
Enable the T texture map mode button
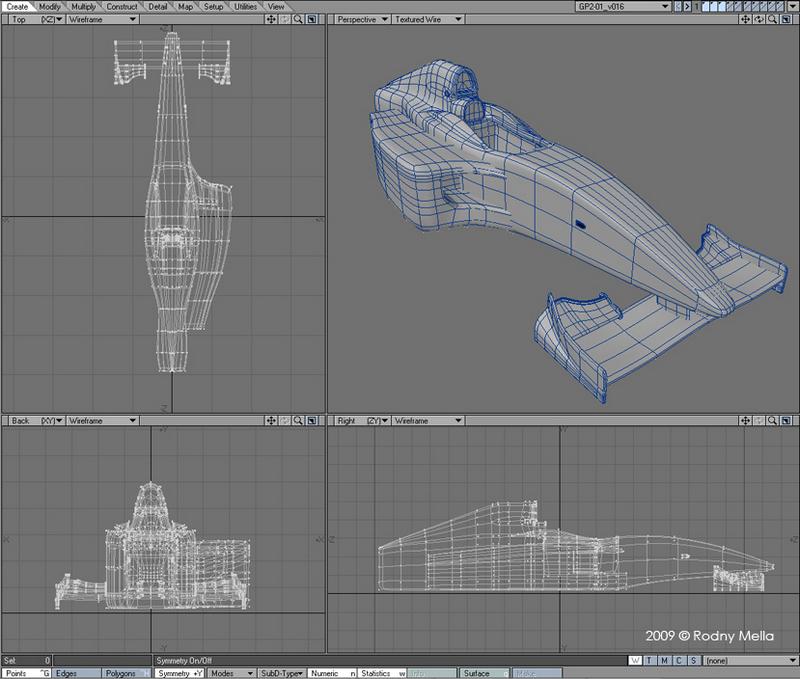click(x=649, y=661)
